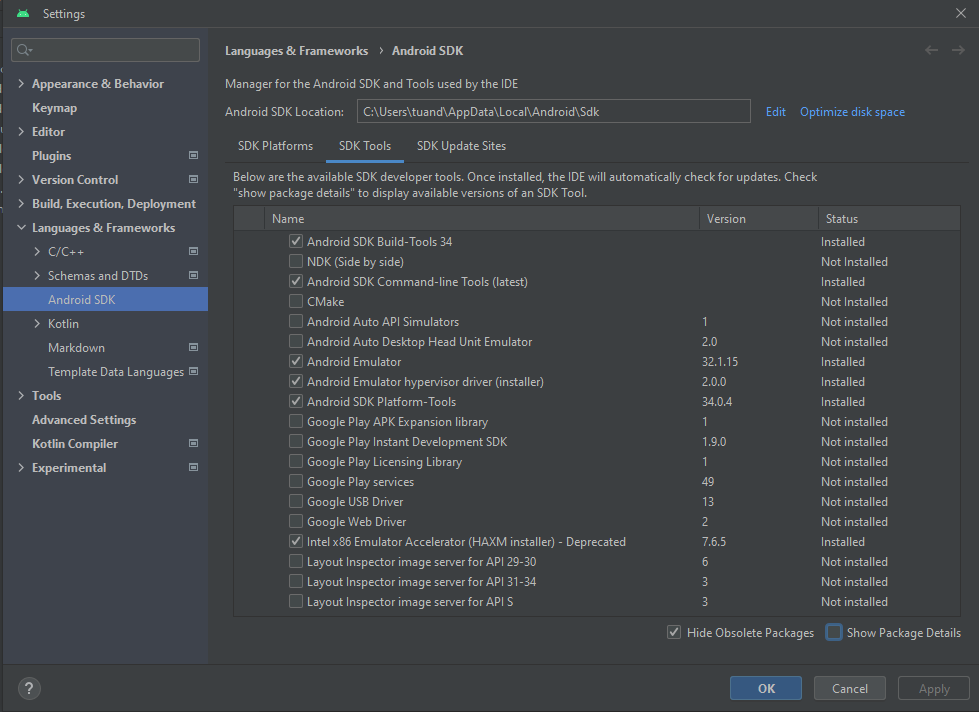Click the back navigation arrow icon
The image size is (979, 712).
coord(931,50)
